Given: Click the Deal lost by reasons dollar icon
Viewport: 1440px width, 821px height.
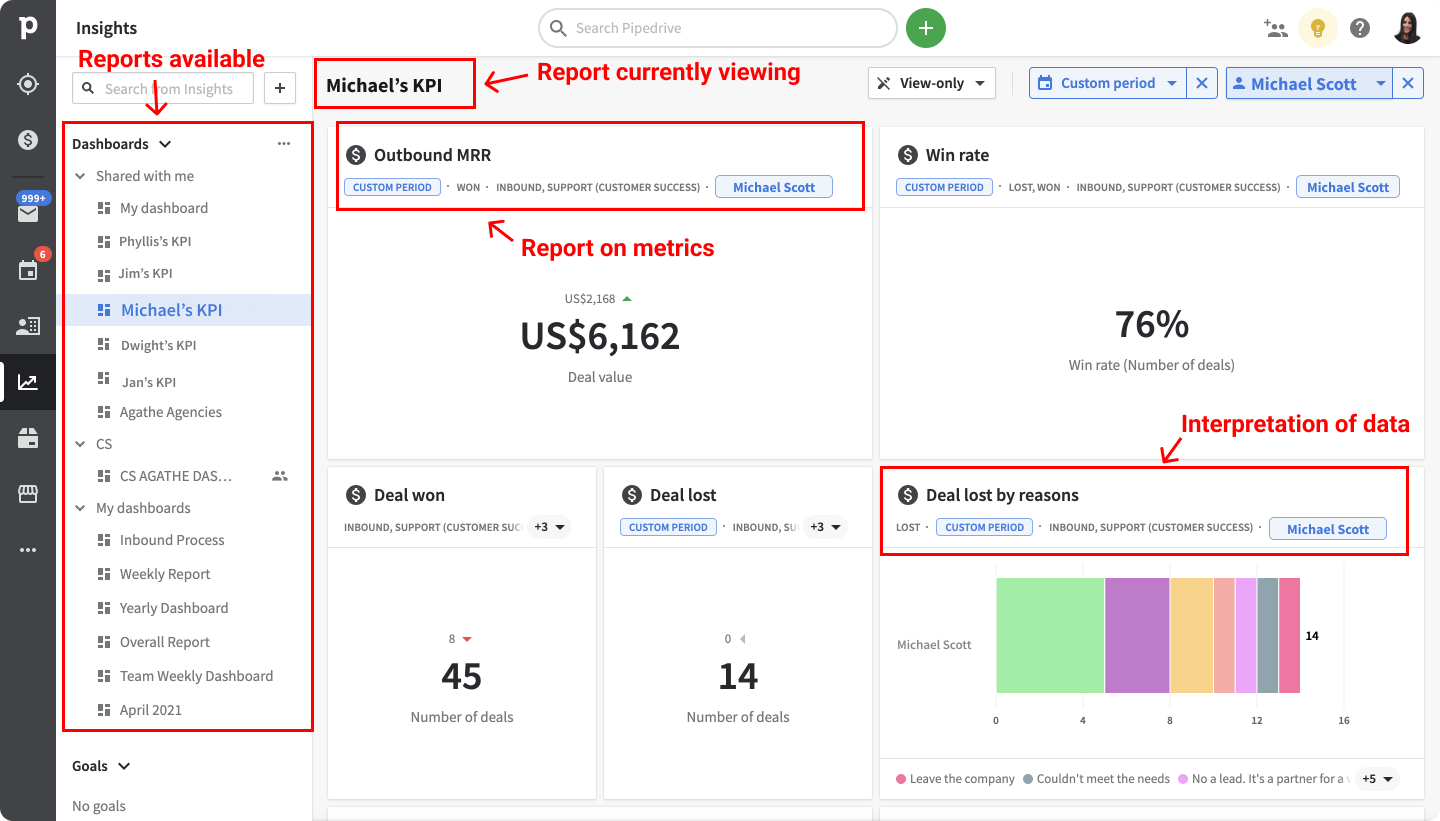Looking at the screenshot, I should click(x=908, y=495).
